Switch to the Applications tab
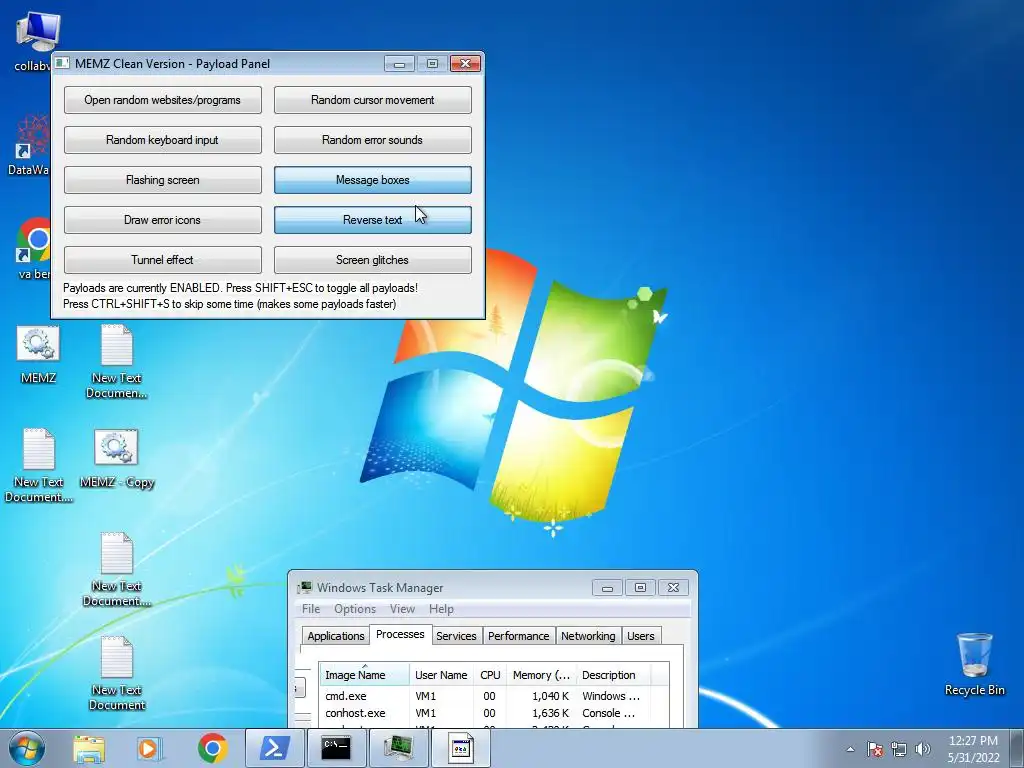 [336, 635]
